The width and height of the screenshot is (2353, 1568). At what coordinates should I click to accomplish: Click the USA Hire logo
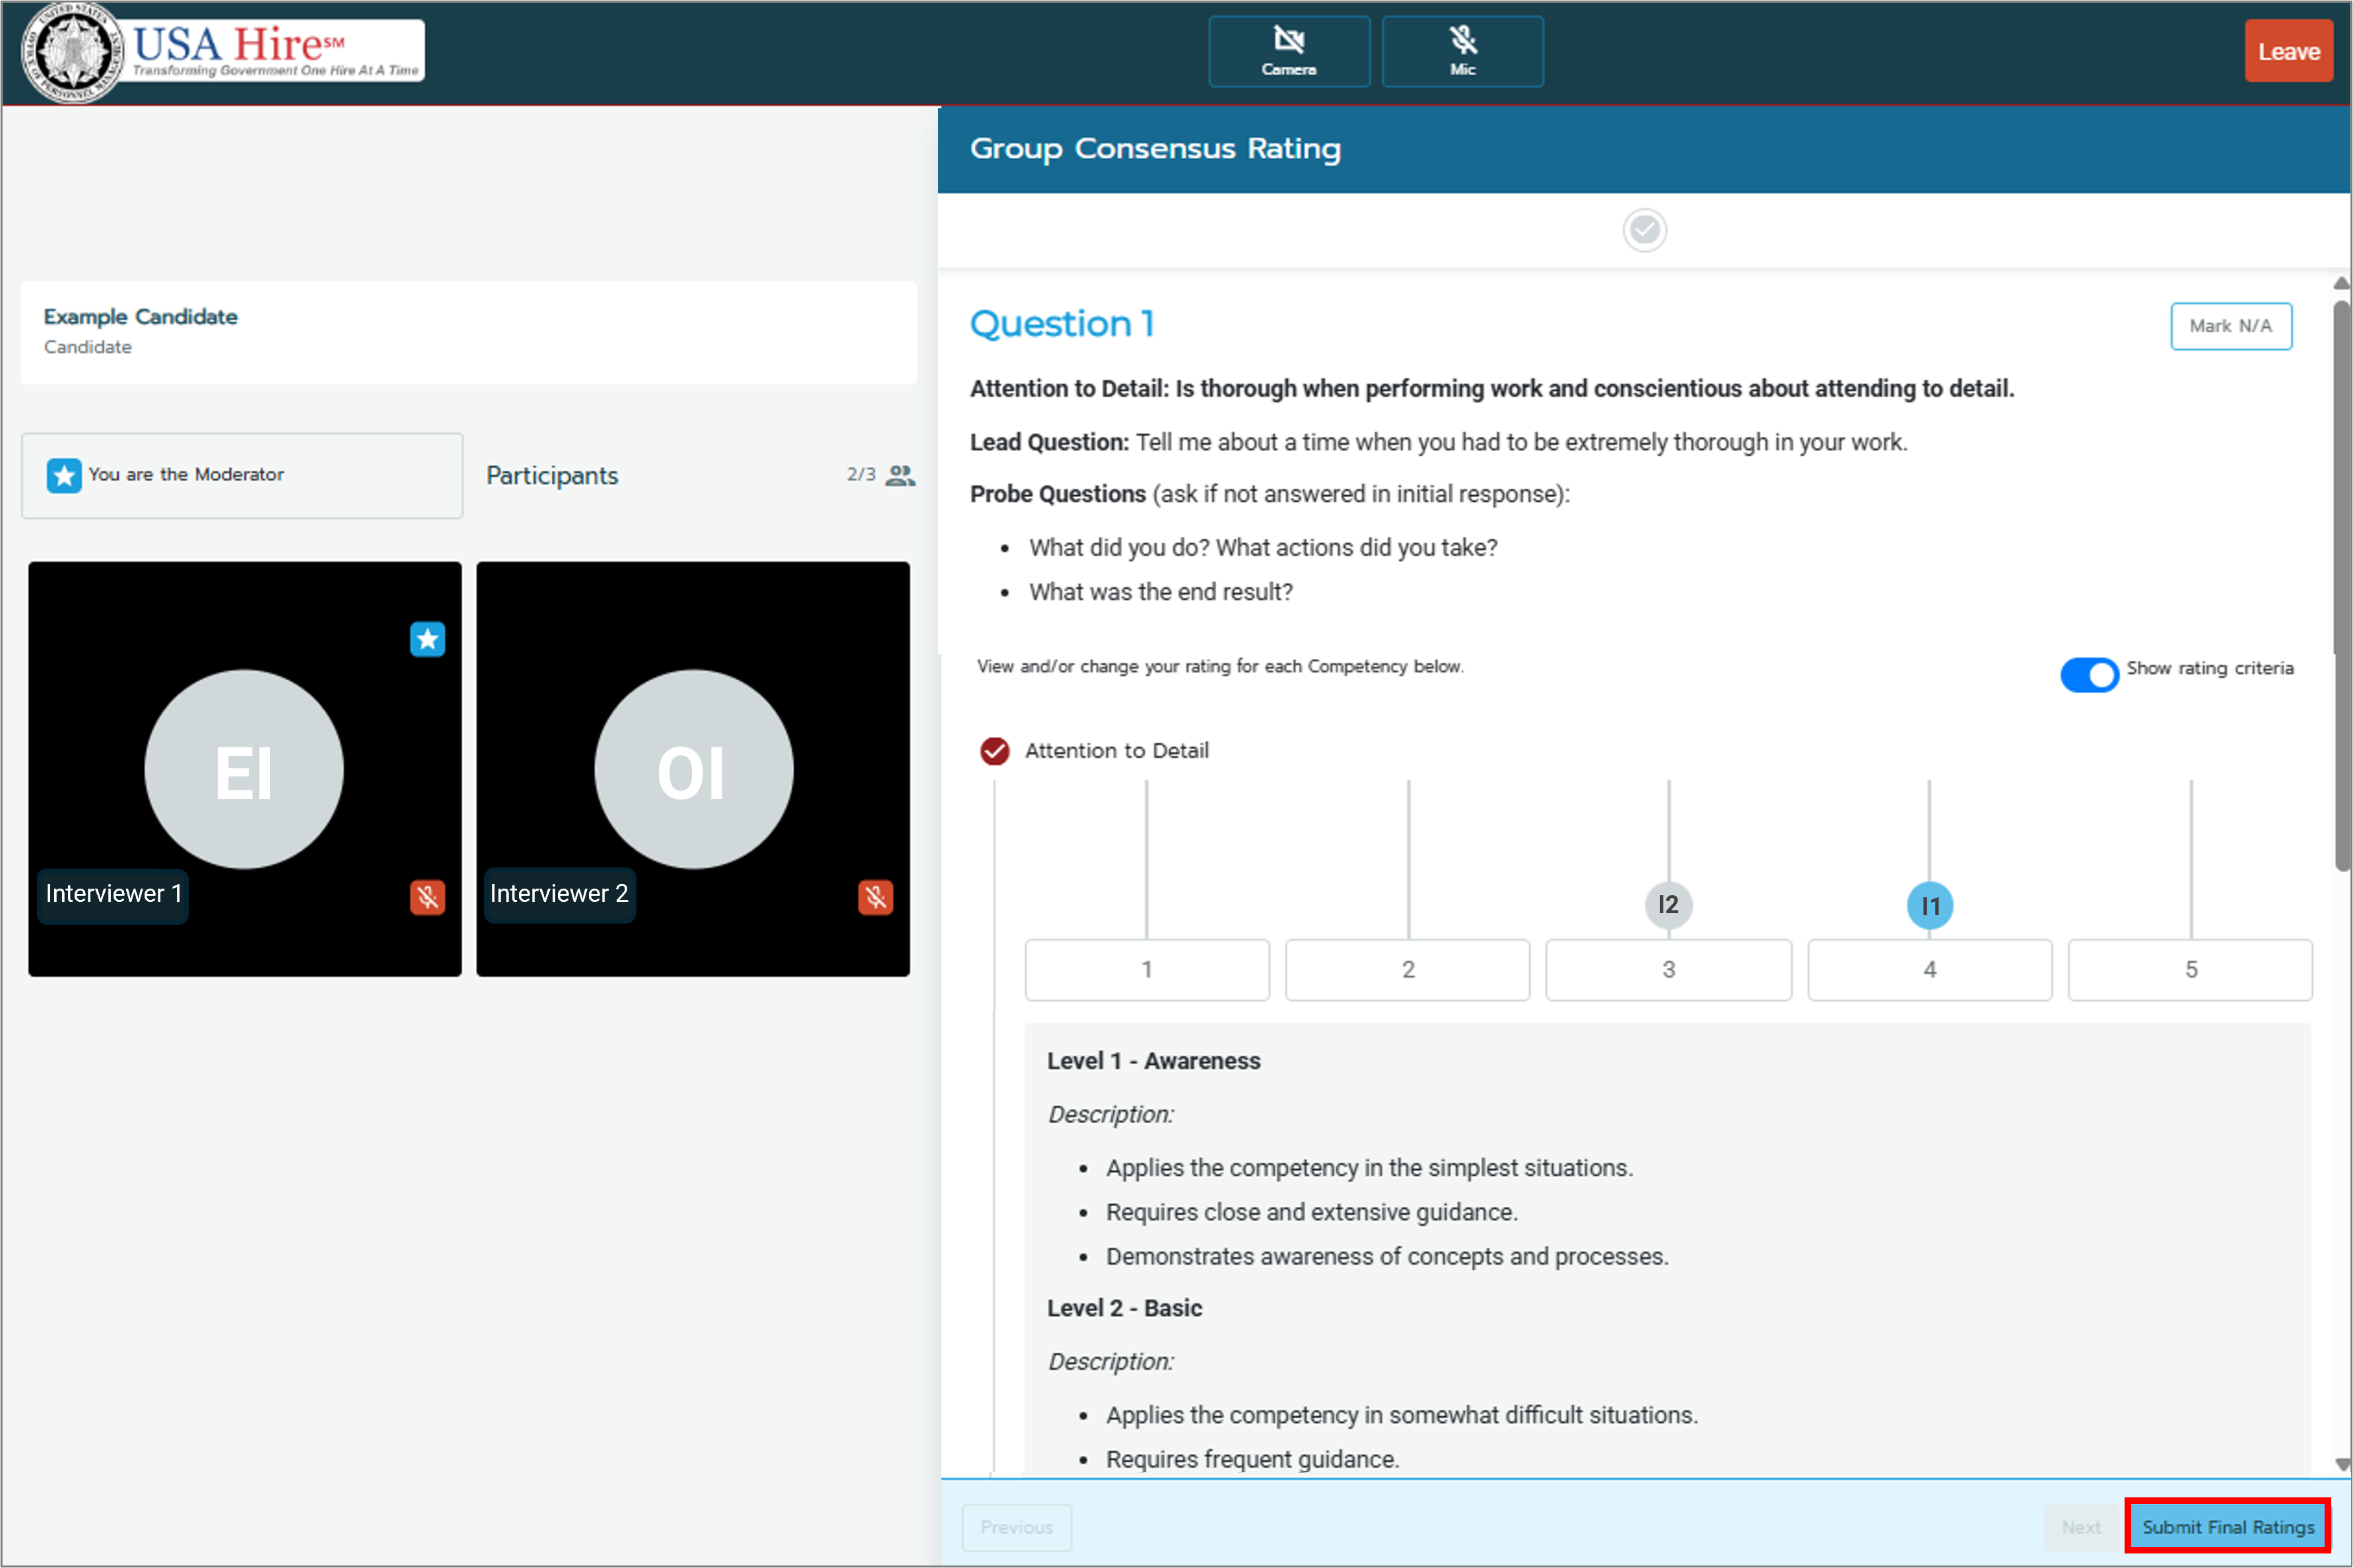coord(224,52)
